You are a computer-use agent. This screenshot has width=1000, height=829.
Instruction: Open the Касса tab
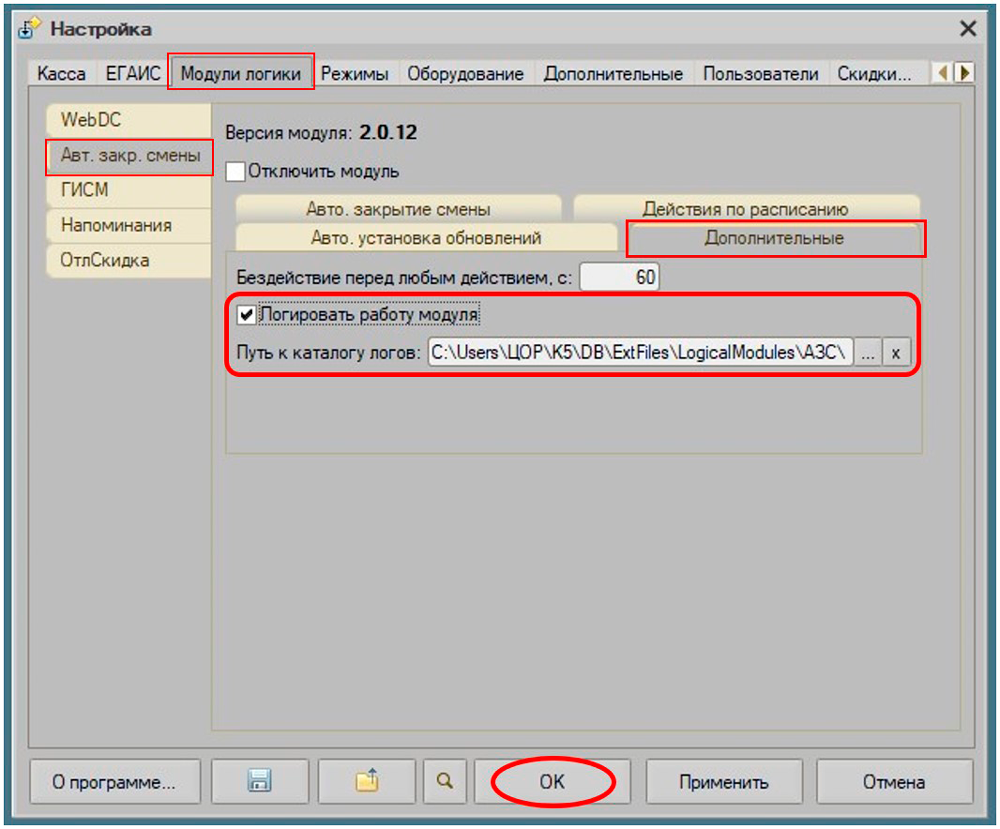click(61, 74)
